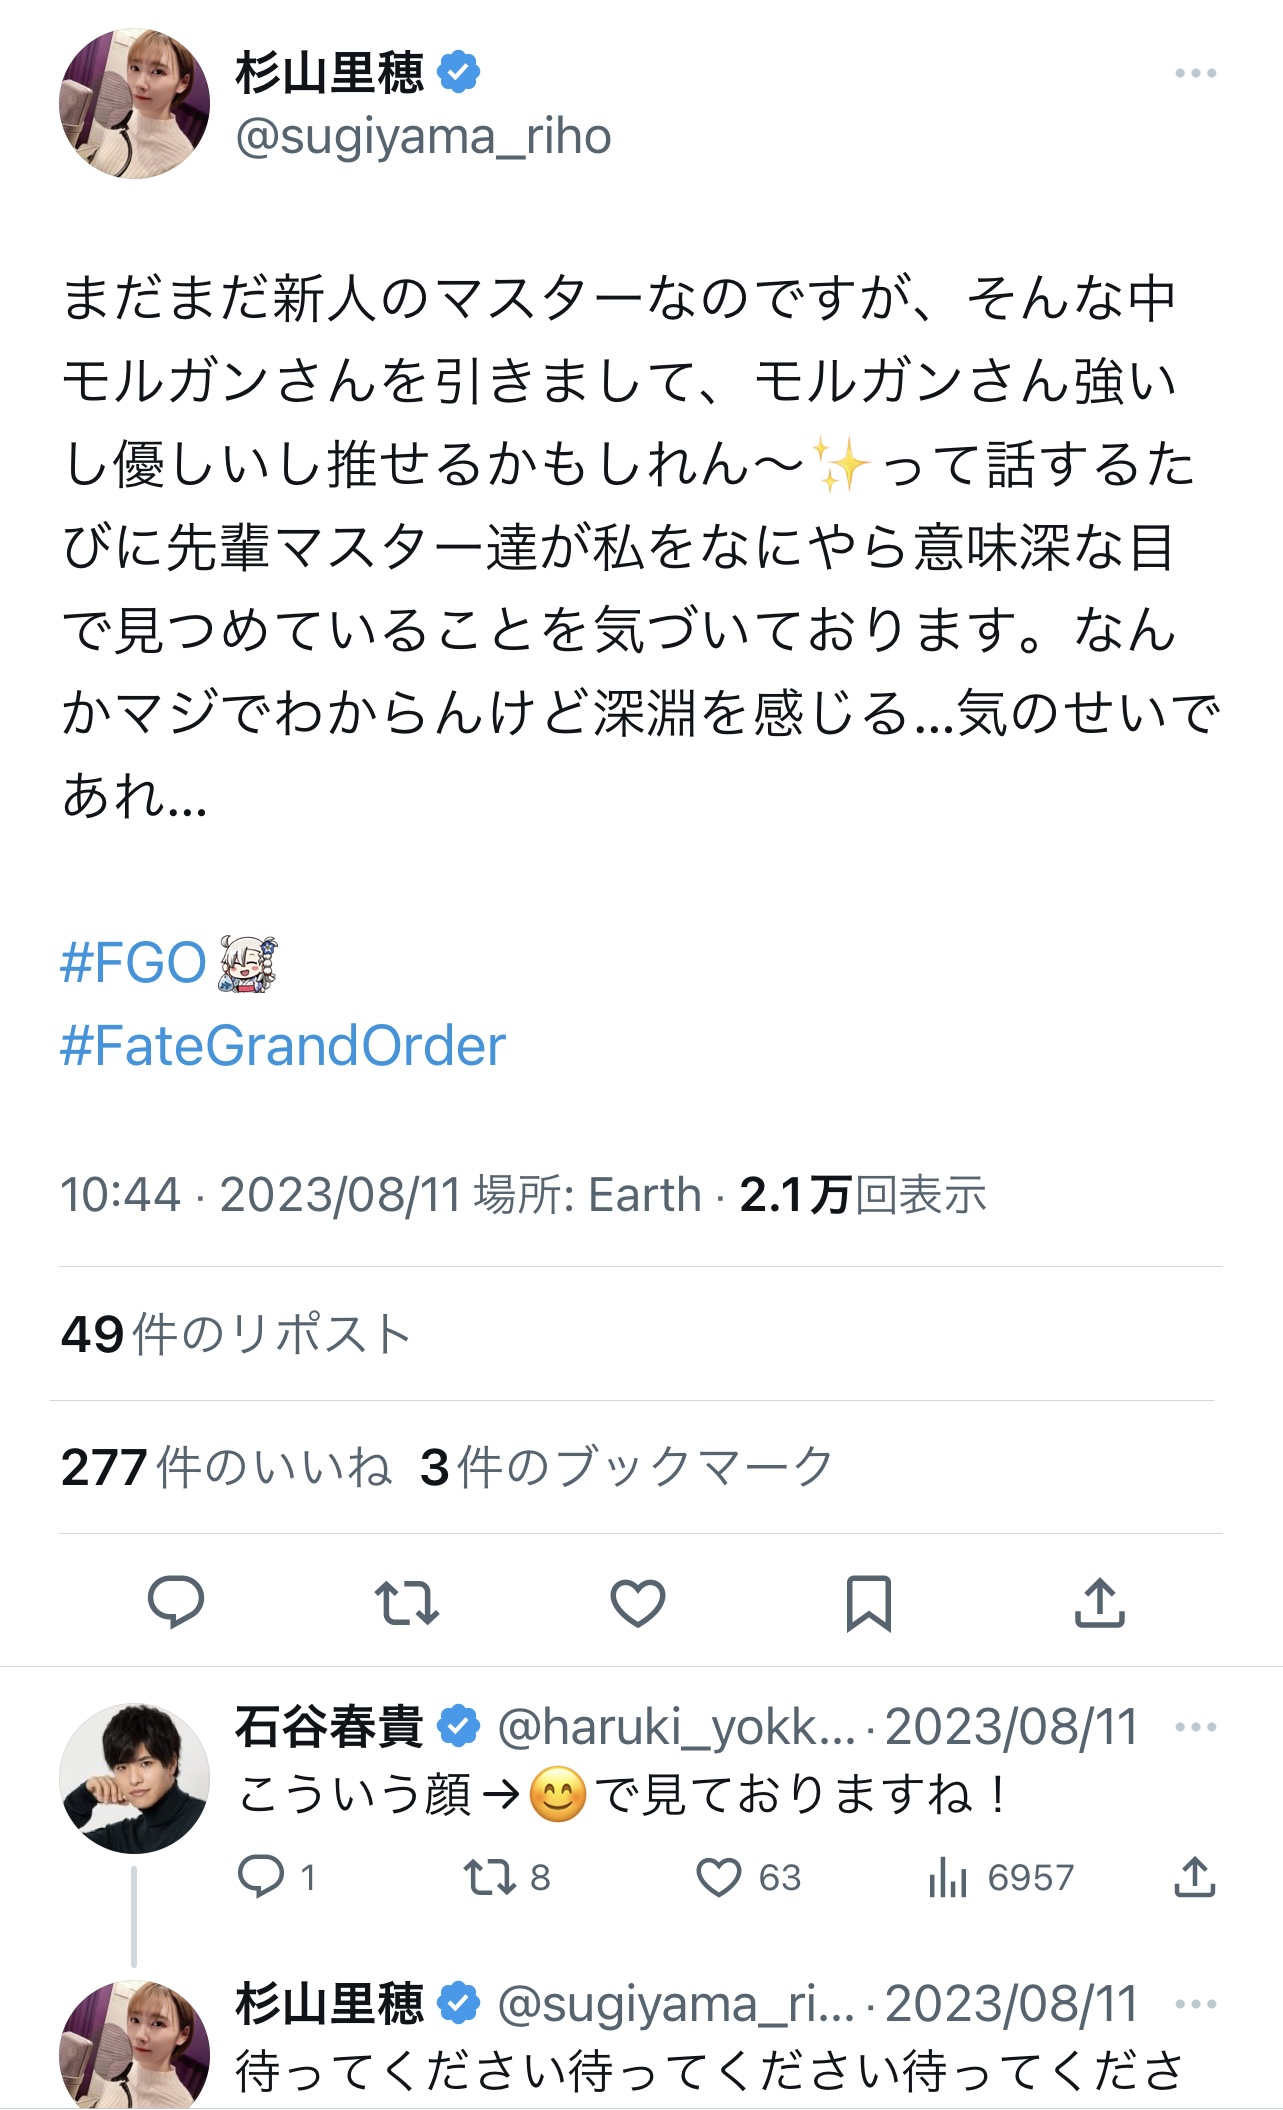Reply to 石谷春貴's comment
Viewport: 1283px width, 2110px height.
[262, 1877]
